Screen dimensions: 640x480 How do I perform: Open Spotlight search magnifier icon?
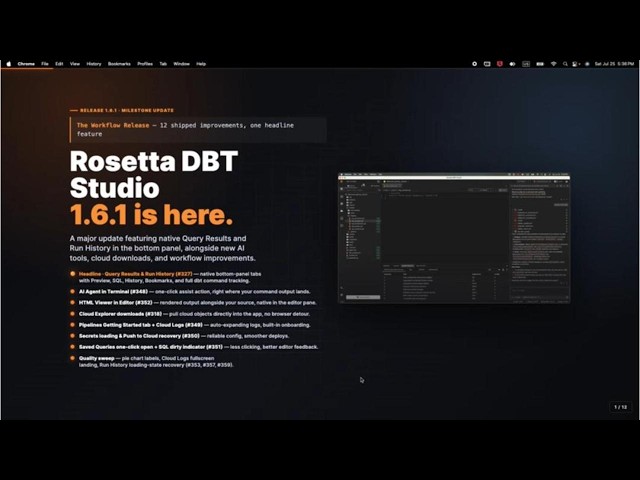[565, 64]
